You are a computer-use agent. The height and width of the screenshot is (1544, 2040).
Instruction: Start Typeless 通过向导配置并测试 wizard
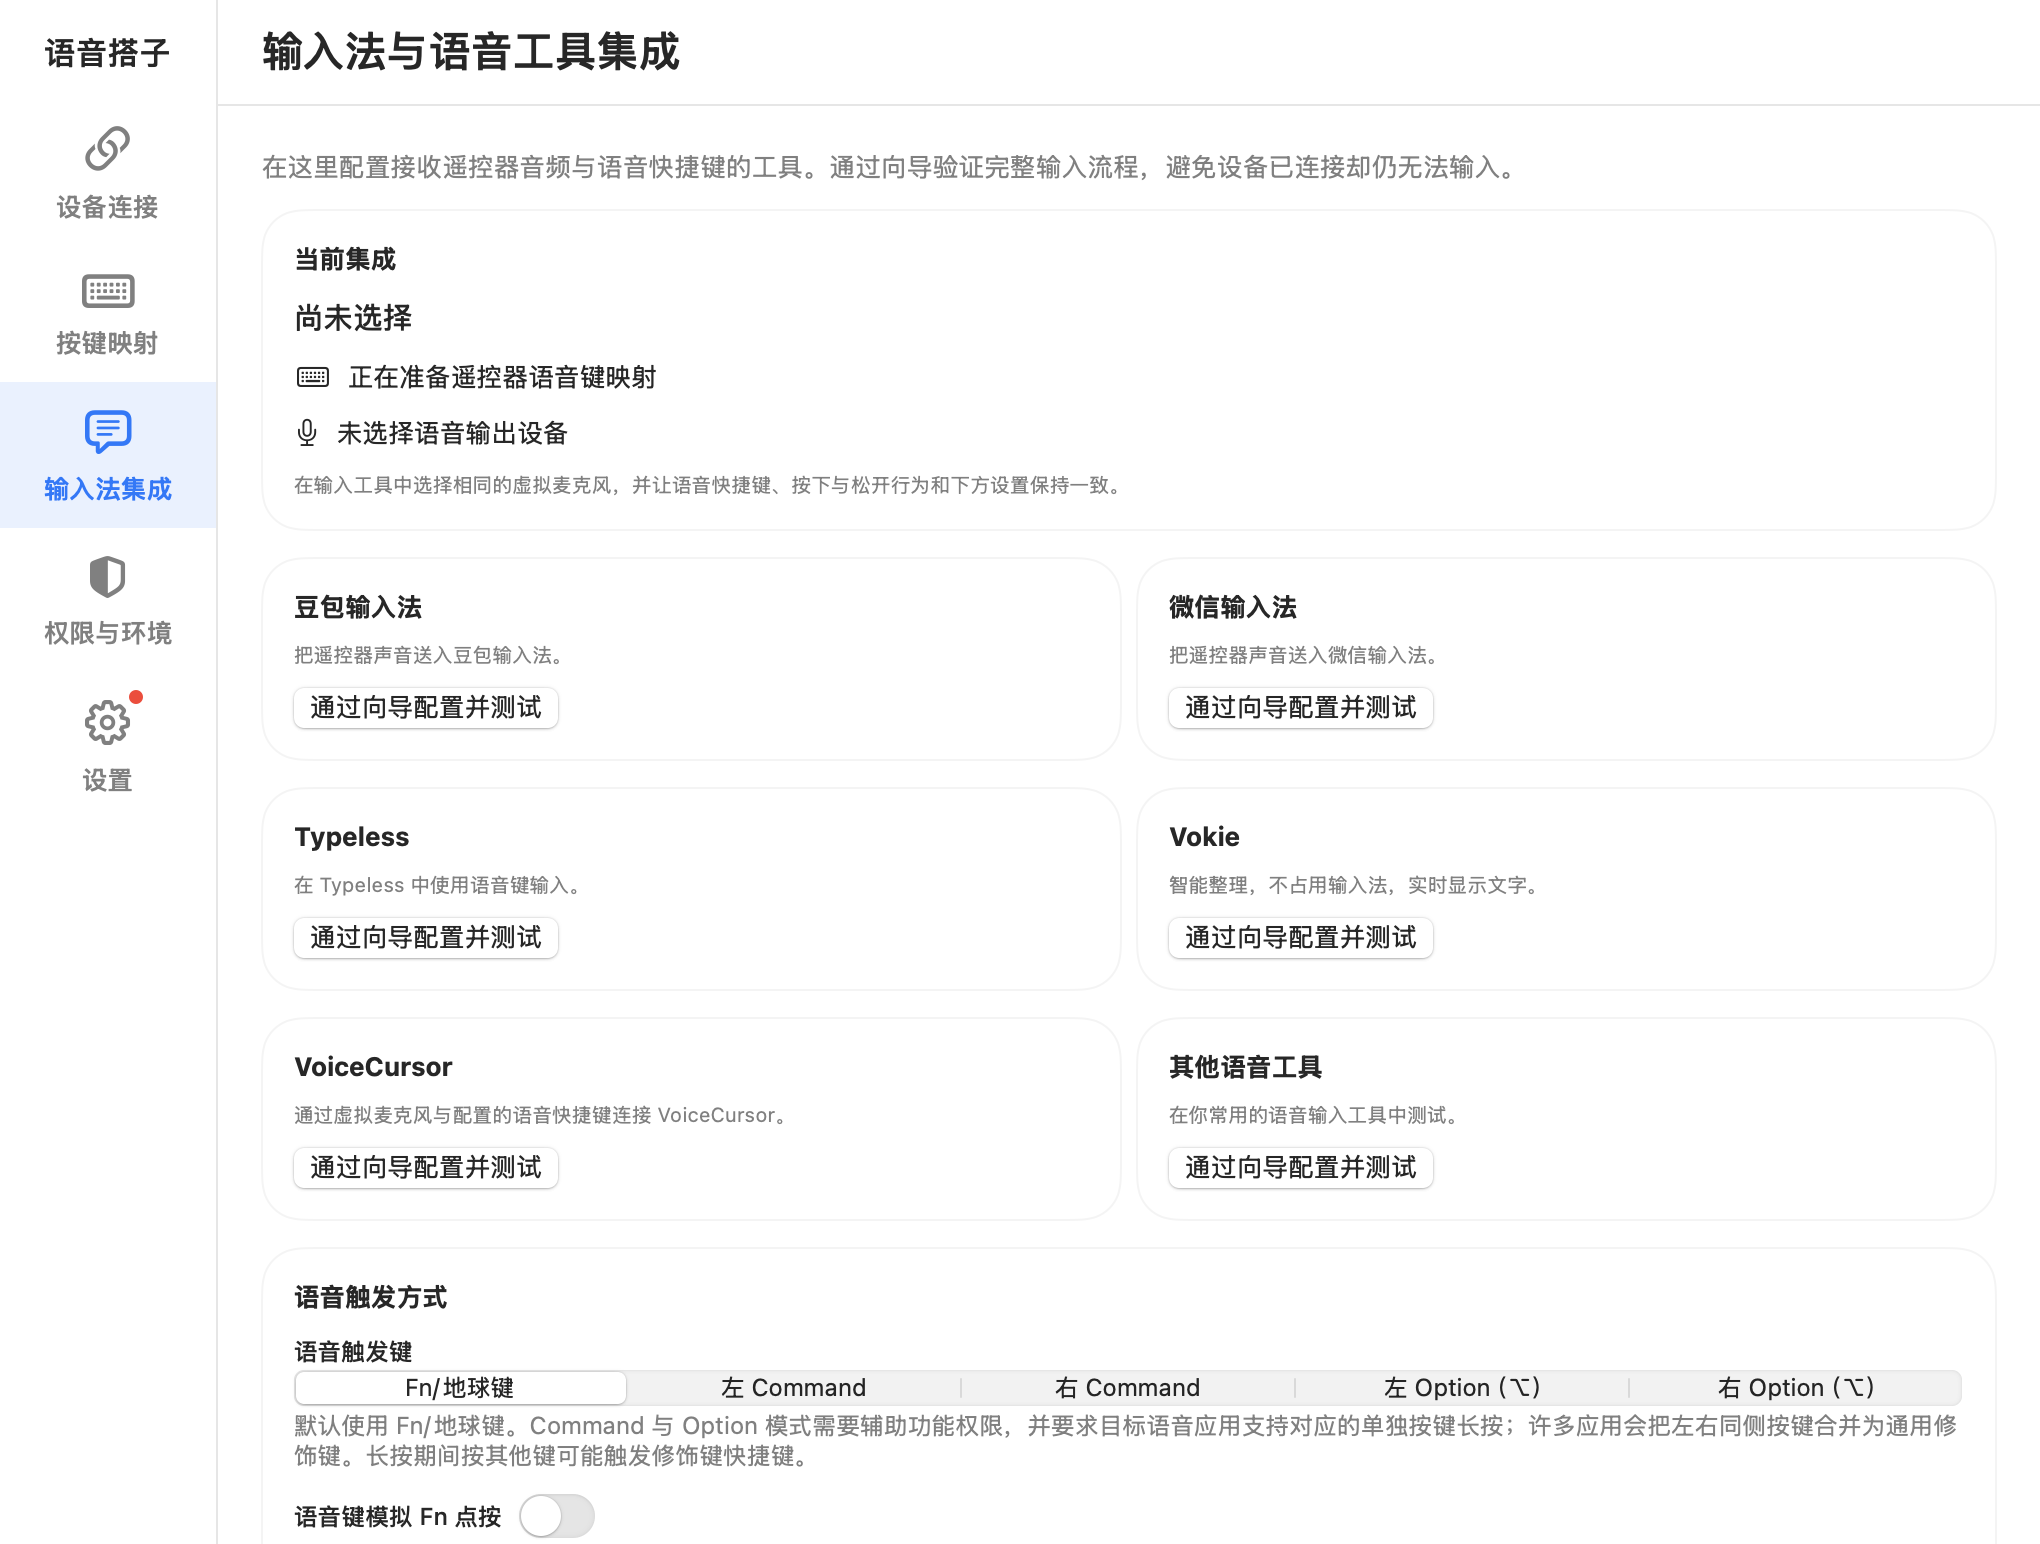pos(426,938)
